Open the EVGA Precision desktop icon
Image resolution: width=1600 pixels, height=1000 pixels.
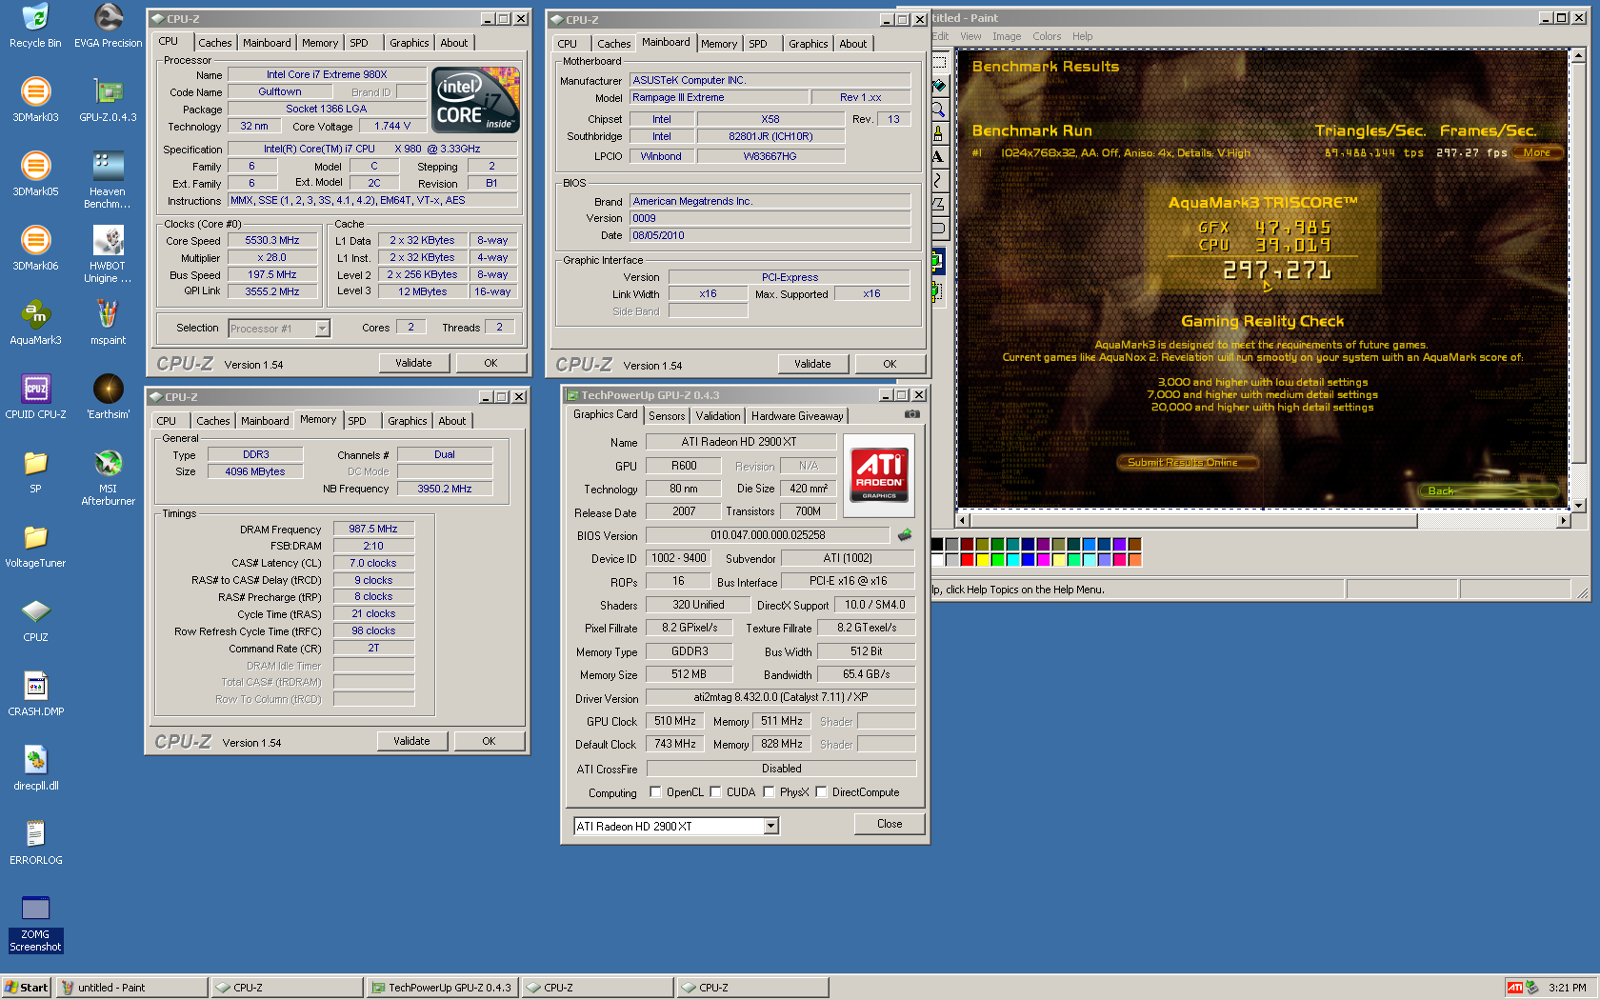pyautogui.click(x=108, y=25)
